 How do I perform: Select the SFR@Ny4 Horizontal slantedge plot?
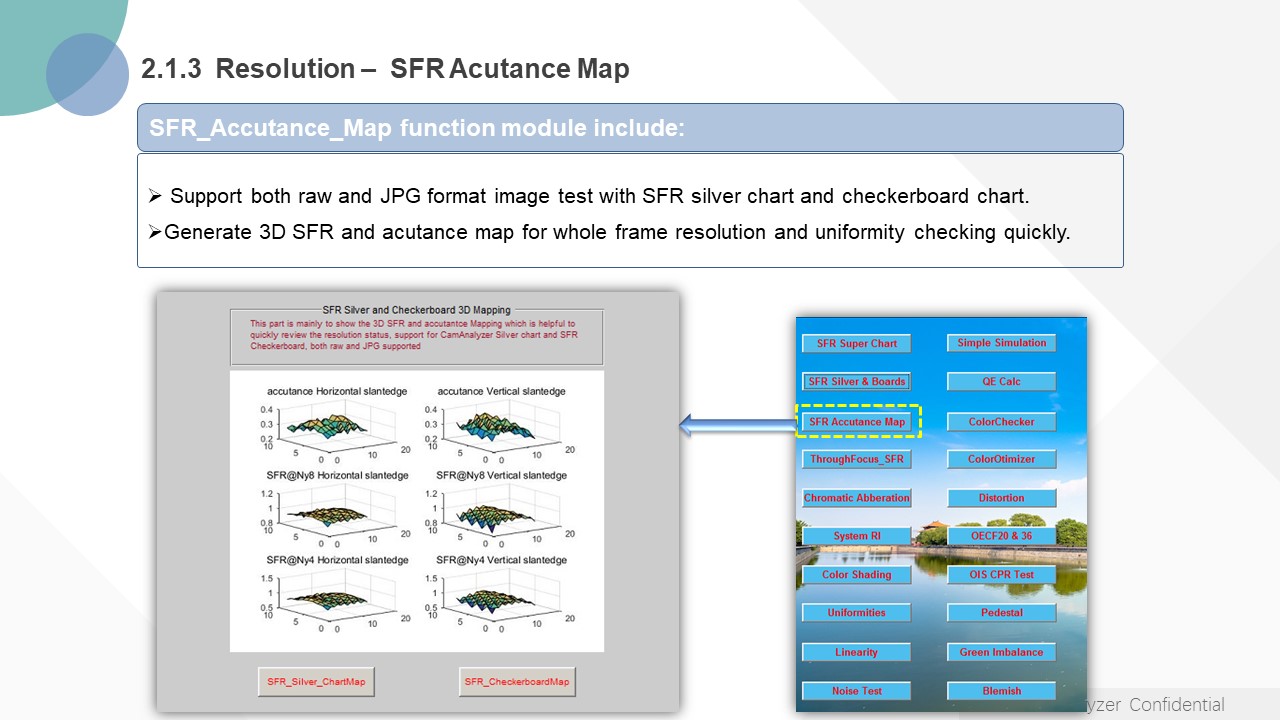click(337, 593)
